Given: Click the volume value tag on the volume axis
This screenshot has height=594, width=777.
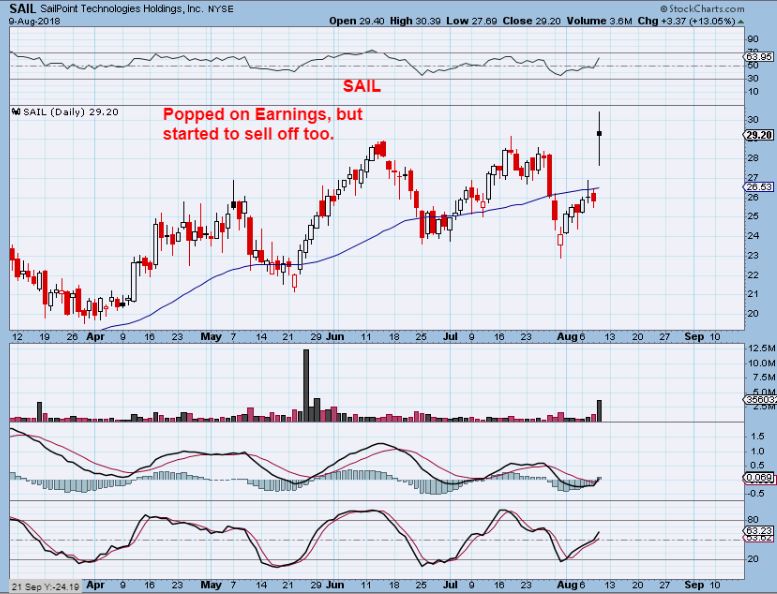Looking at the screenshot, I should (x=761, y=399).
